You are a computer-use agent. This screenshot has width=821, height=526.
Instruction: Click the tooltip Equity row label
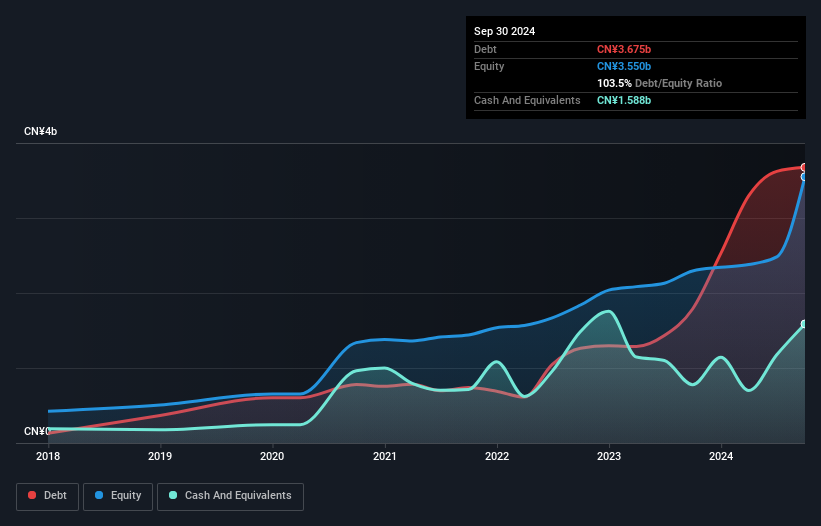pos(489,66)
